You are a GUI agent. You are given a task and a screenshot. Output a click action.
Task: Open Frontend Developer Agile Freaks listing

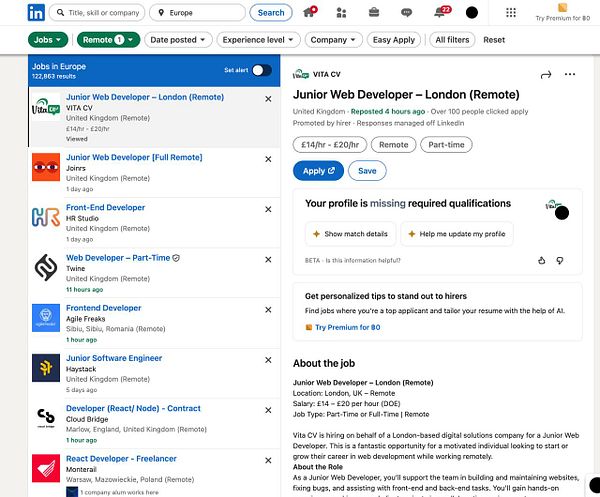point(104,308)
